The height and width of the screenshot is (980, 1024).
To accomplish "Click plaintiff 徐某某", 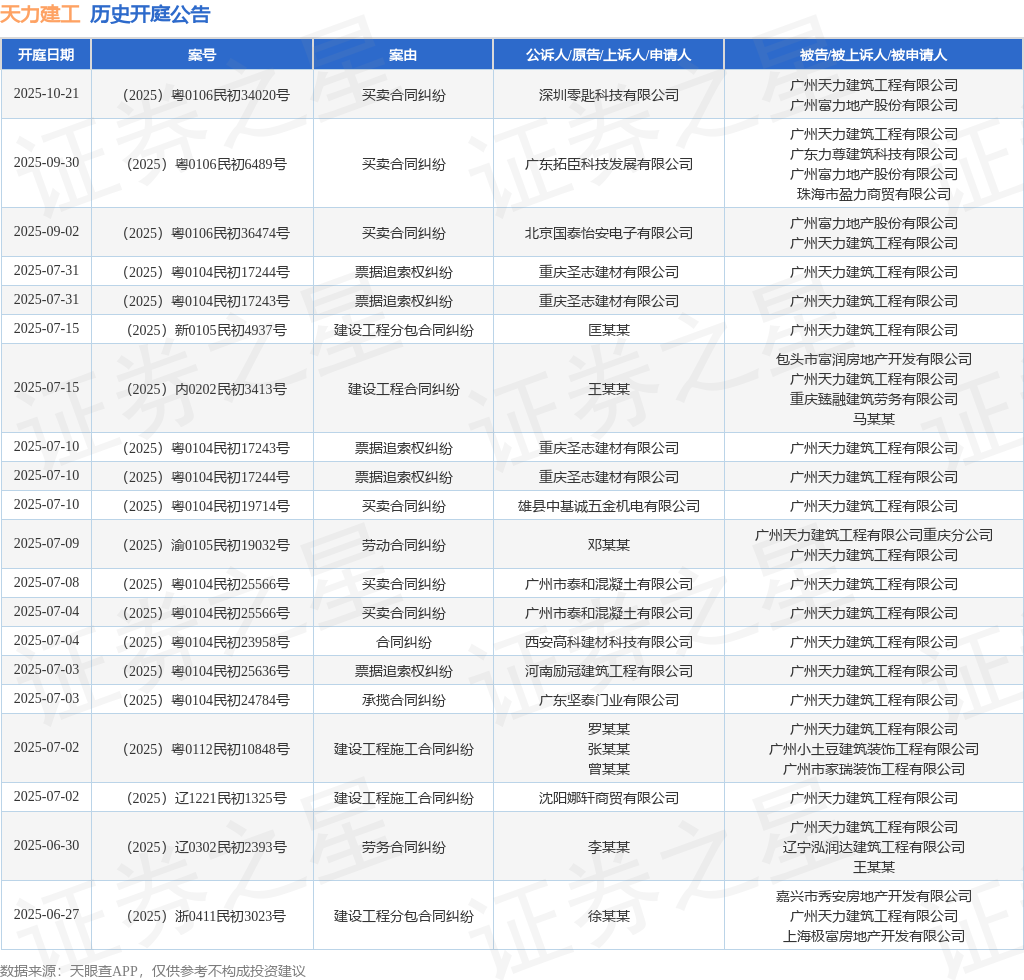I will pos(609,917).
